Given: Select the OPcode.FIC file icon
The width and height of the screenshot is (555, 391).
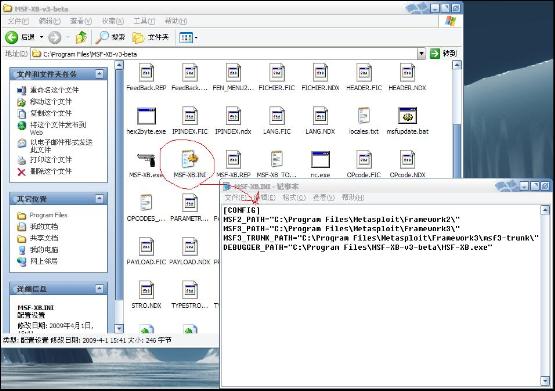Looking at the screenshot, I should point(364,160).
